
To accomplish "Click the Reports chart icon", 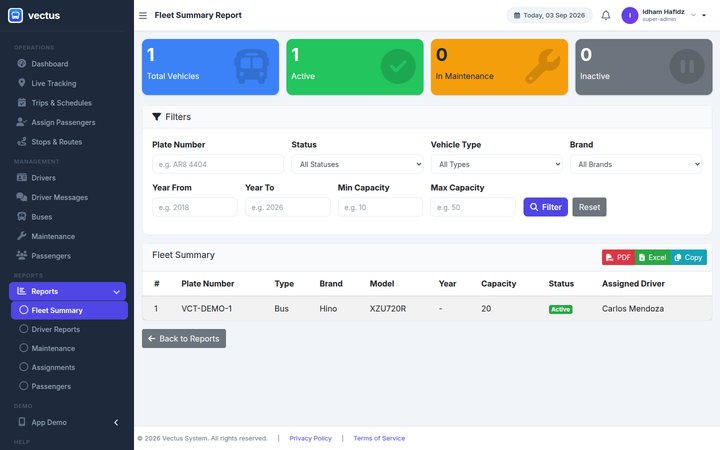I will click(21, 291).
